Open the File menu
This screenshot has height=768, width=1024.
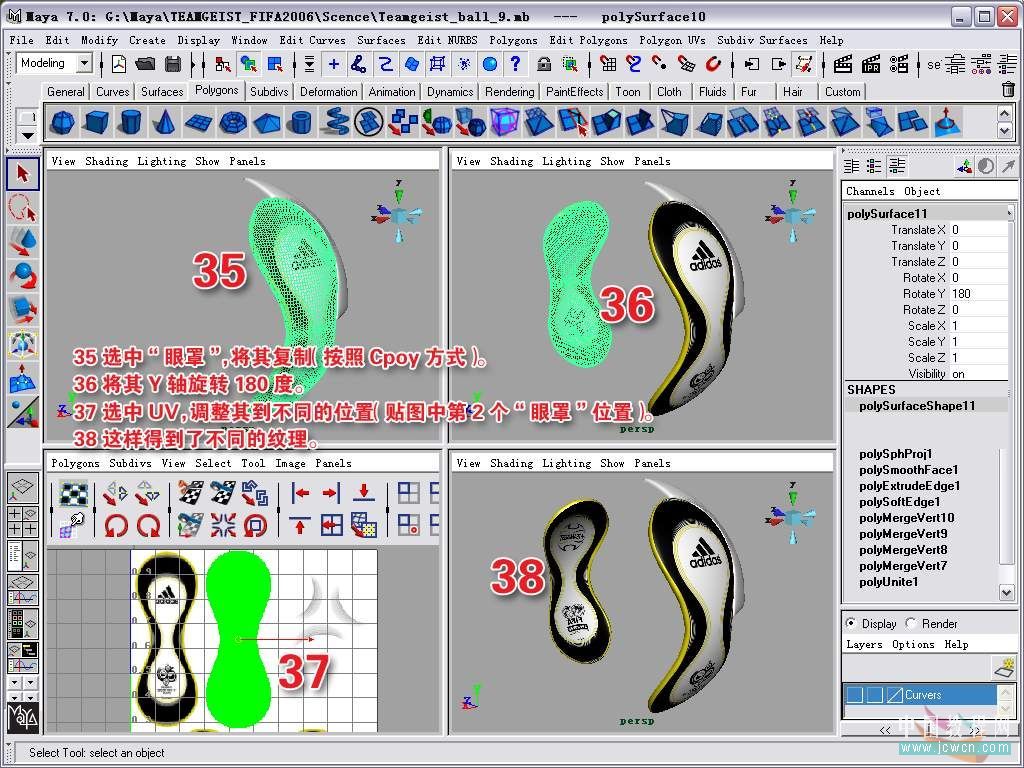22,40
